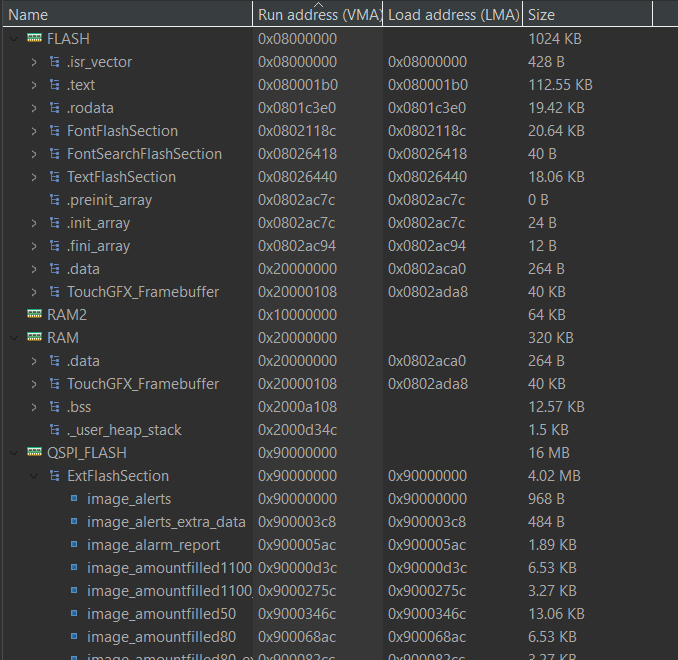Sort by Load address (LMA) column
678x660 pixels.
coord(453,15)
